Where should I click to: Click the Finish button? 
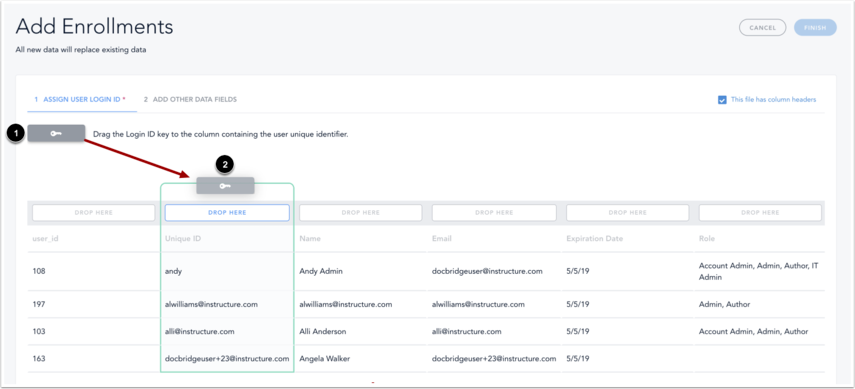pyautogui.click(x=815, y=27)
